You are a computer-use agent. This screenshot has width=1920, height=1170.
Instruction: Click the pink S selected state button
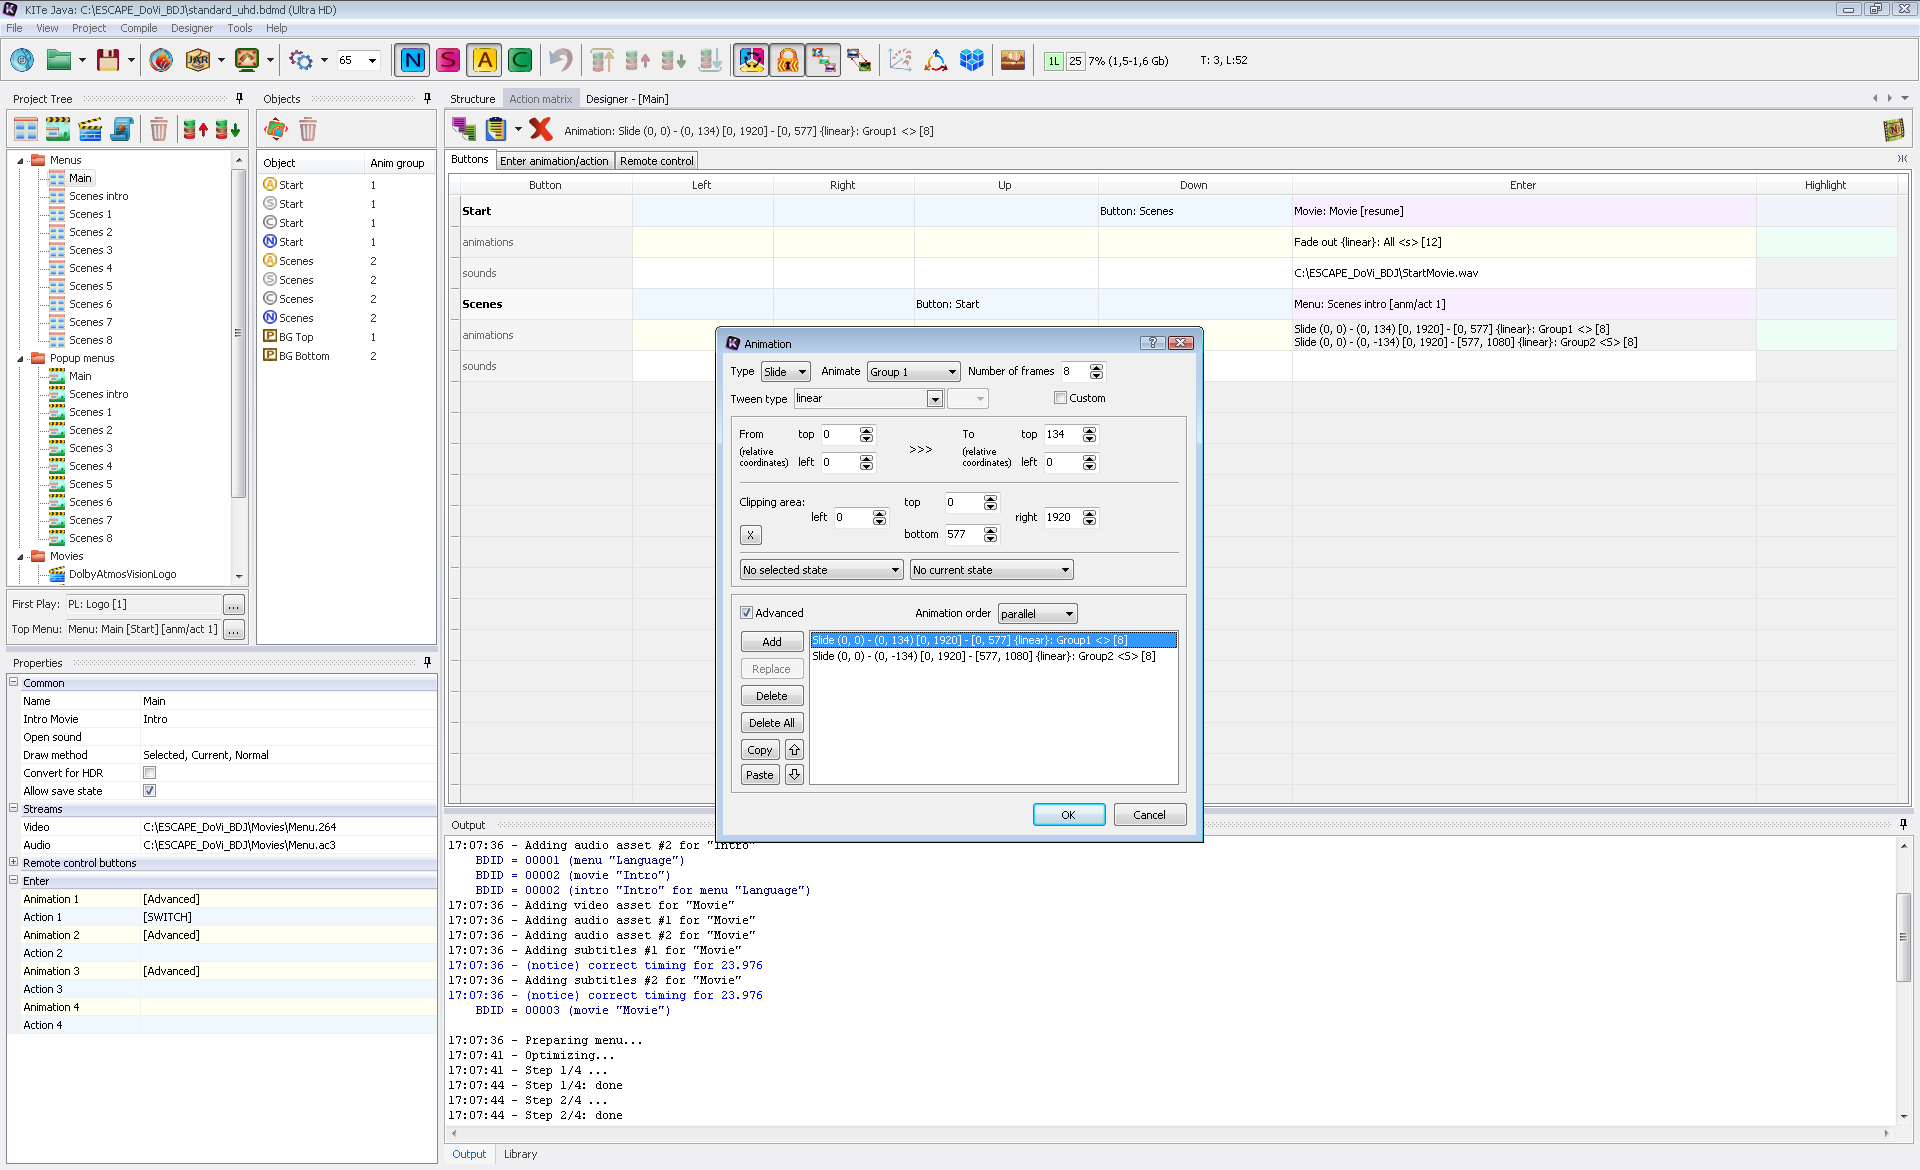tap(448, 61)
